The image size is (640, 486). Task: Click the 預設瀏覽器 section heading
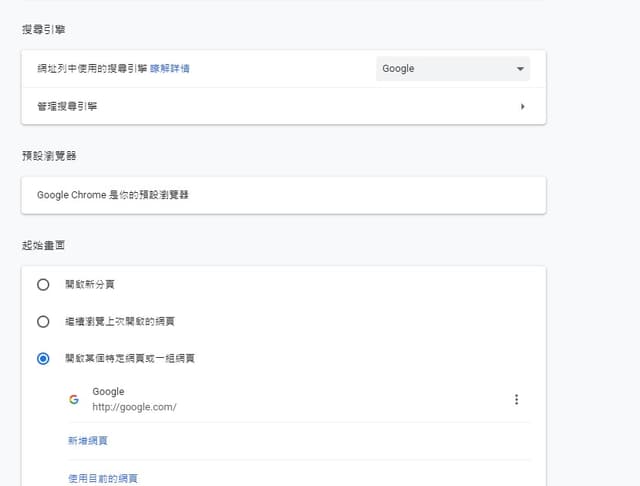pos(49,156)
